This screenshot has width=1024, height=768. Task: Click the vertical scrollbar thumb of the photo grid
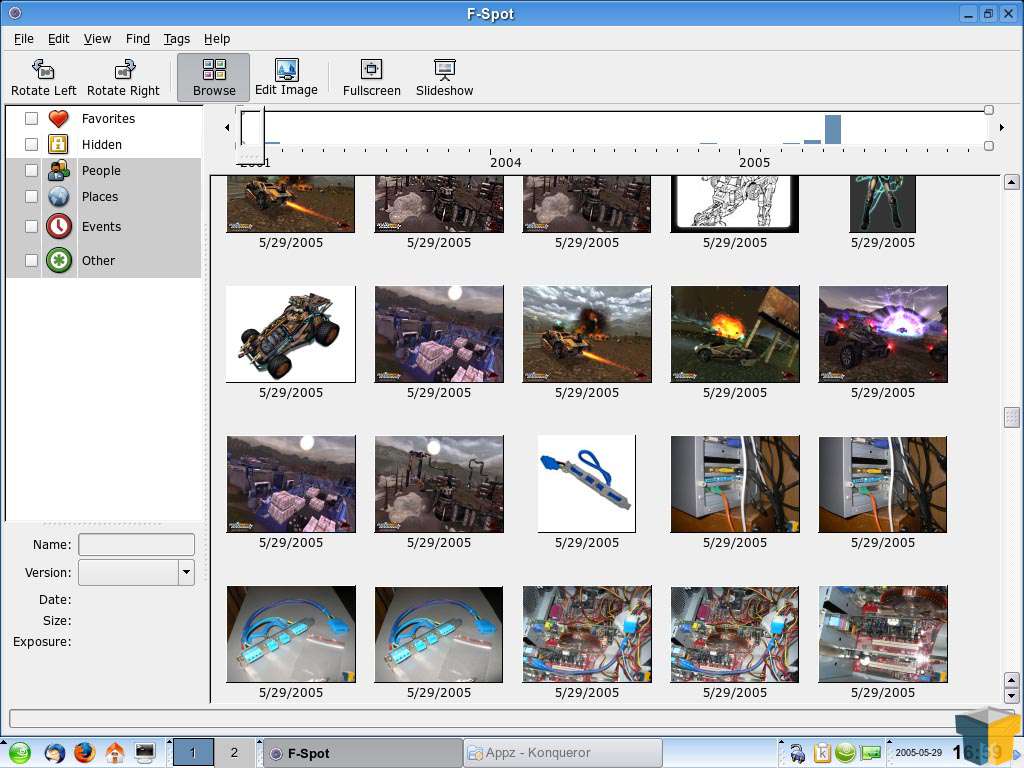pyautogui.click(x=1011, y=417)
